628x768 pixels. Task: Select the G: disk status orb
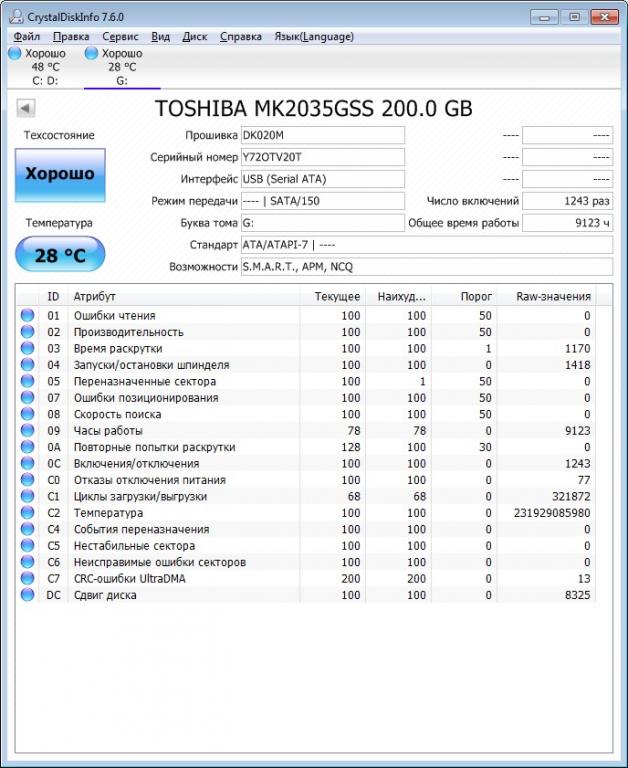coord(92,53)
